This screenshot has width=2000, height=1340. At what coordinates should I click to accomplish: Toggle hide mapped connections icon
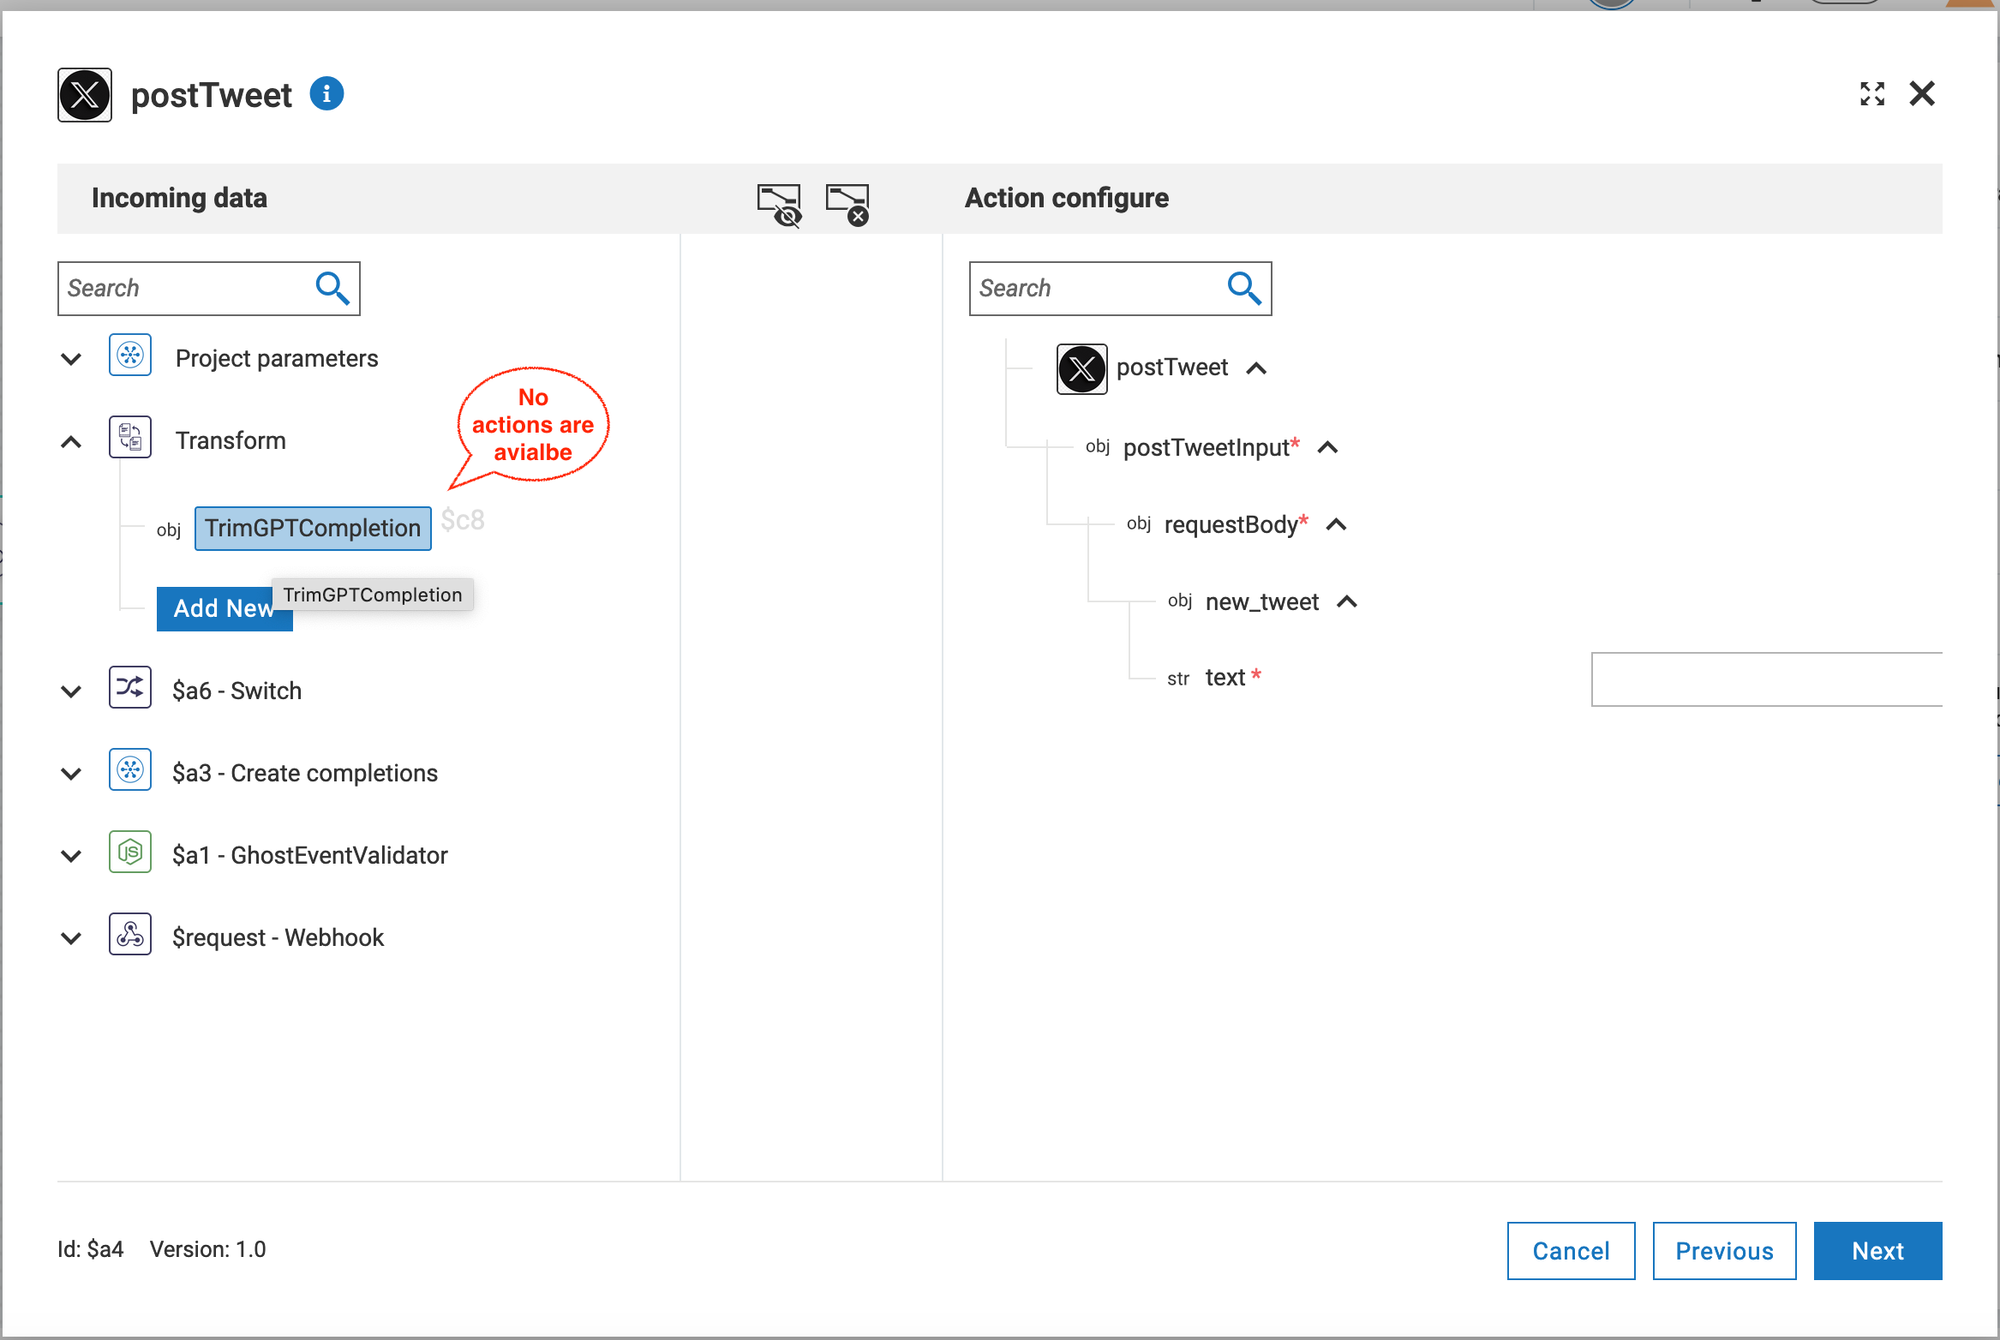[779, 204]
